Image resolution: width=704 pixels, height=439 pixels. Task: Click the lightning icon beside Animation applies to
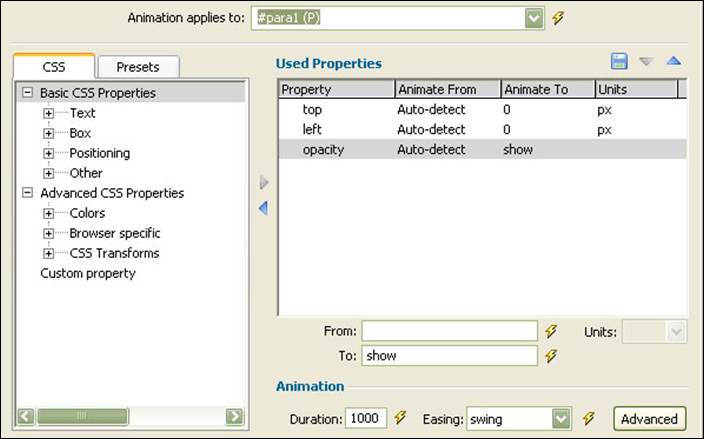[x=558, y=18]
